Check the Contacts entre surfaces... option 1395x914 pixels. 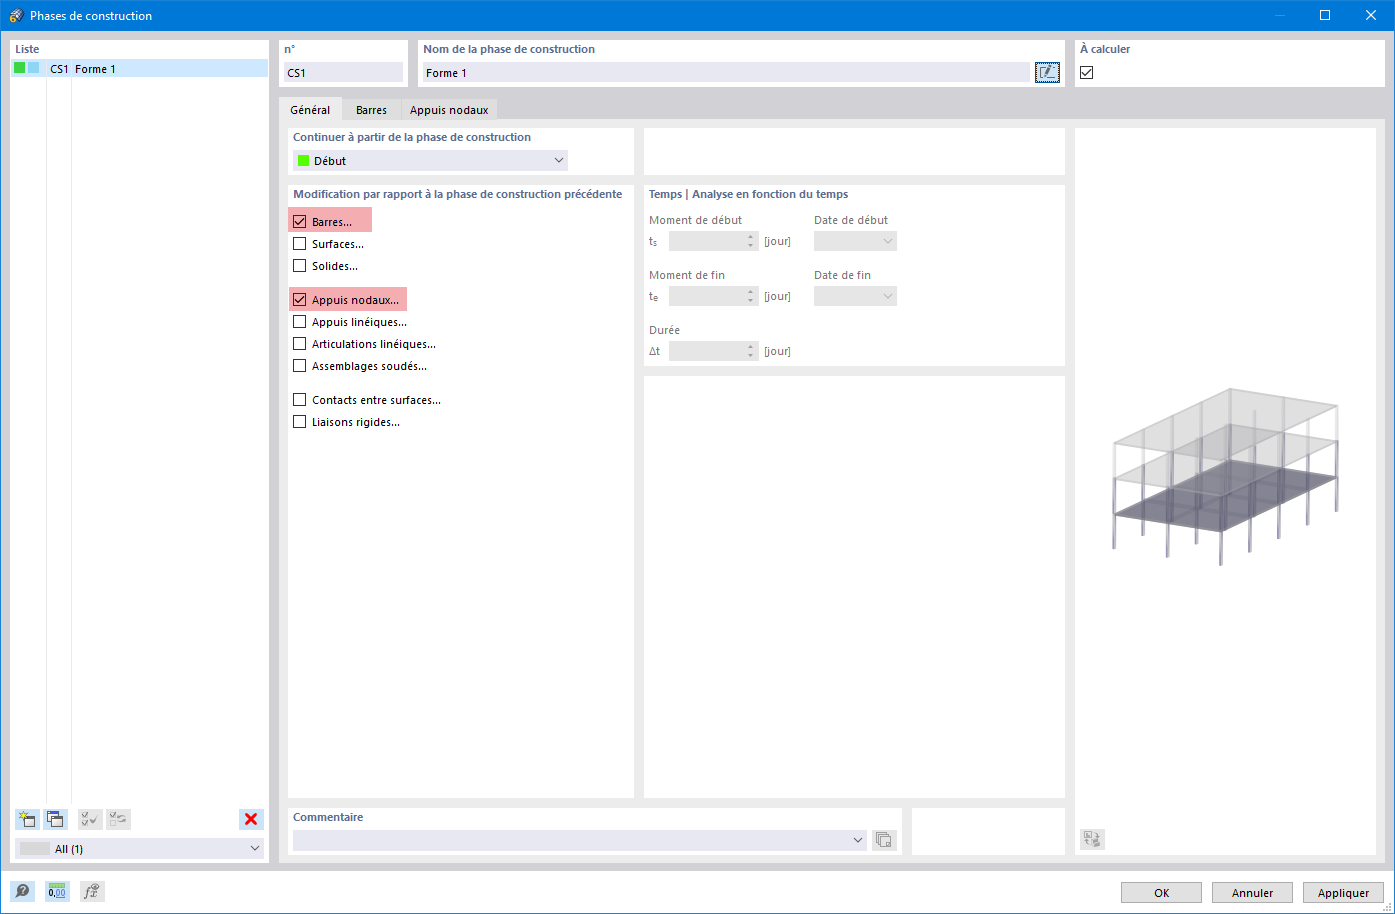[x=299, y=399]
